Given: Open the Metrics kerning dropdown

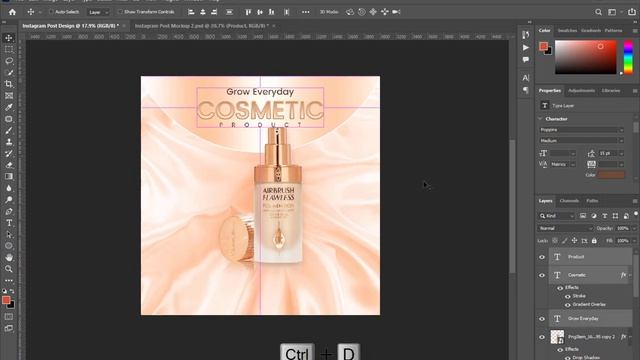Looking at the screenshot, I should (563, 164).
